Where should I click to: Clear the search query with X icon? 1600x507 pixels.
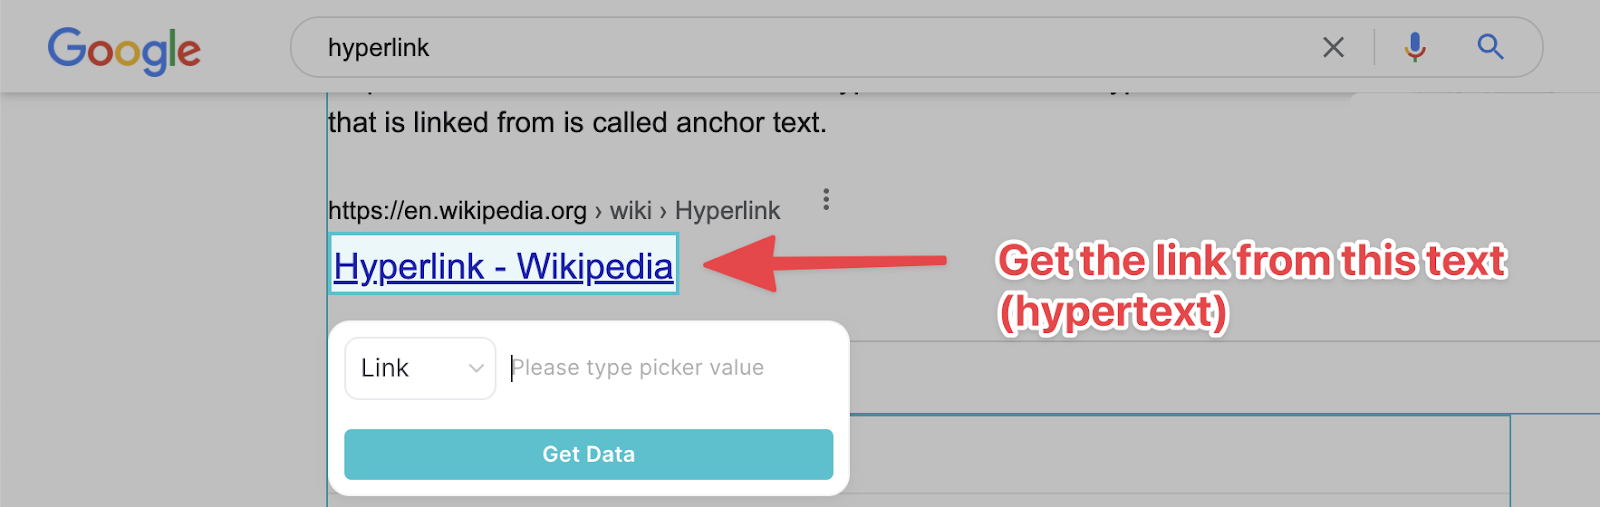click(x=1333, y=47)
